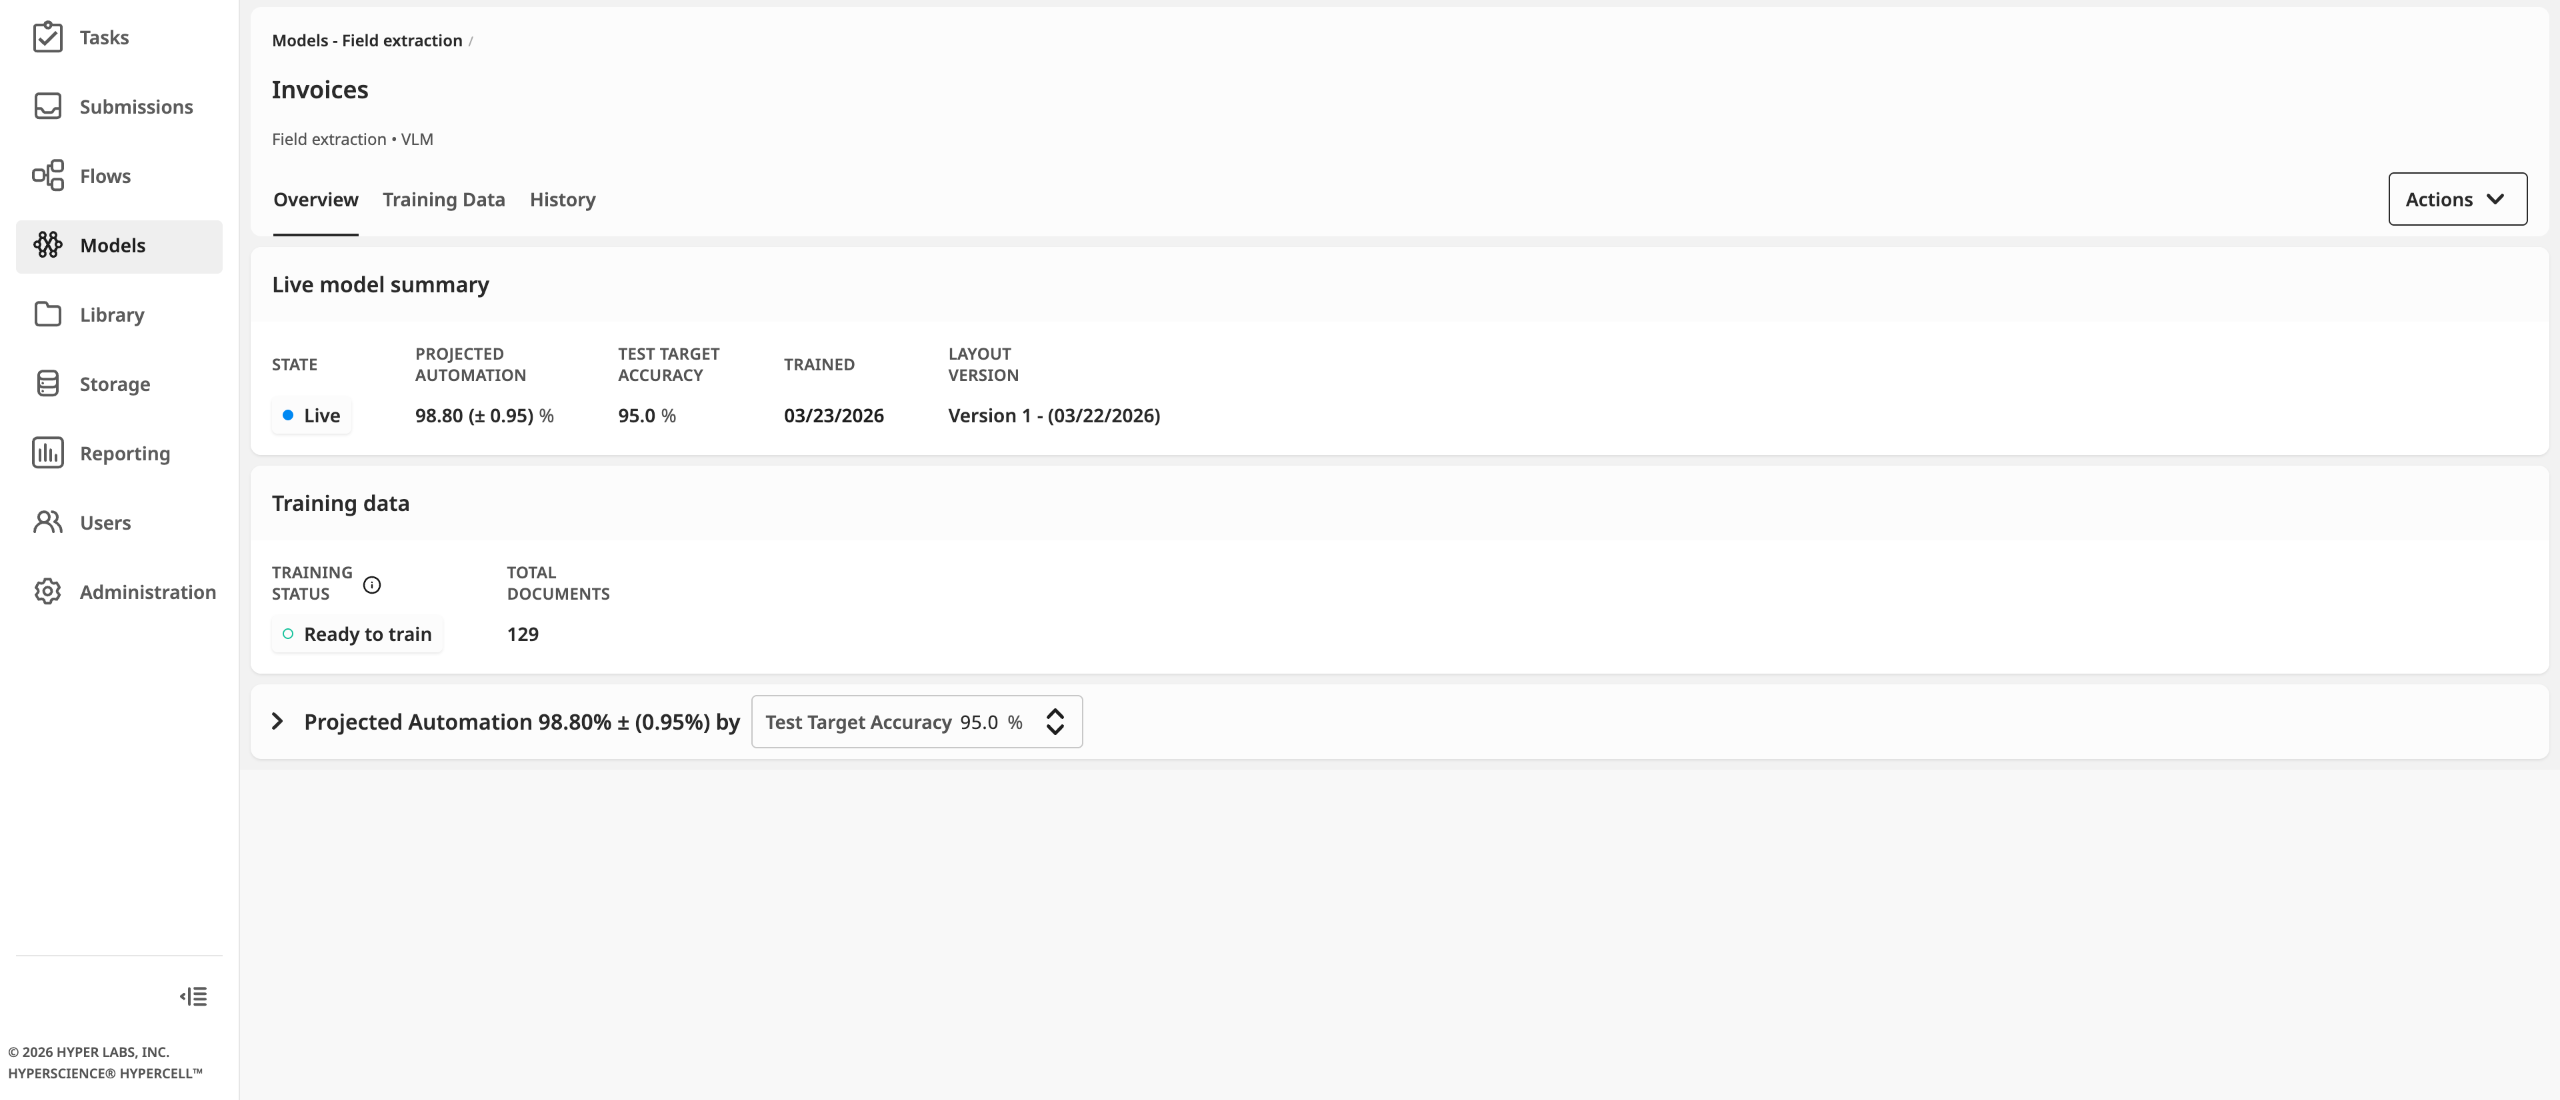Screen dimensions: 2560x1100
Task: Open the Actions dropdown menu
Action: (x=2457, y=199)
